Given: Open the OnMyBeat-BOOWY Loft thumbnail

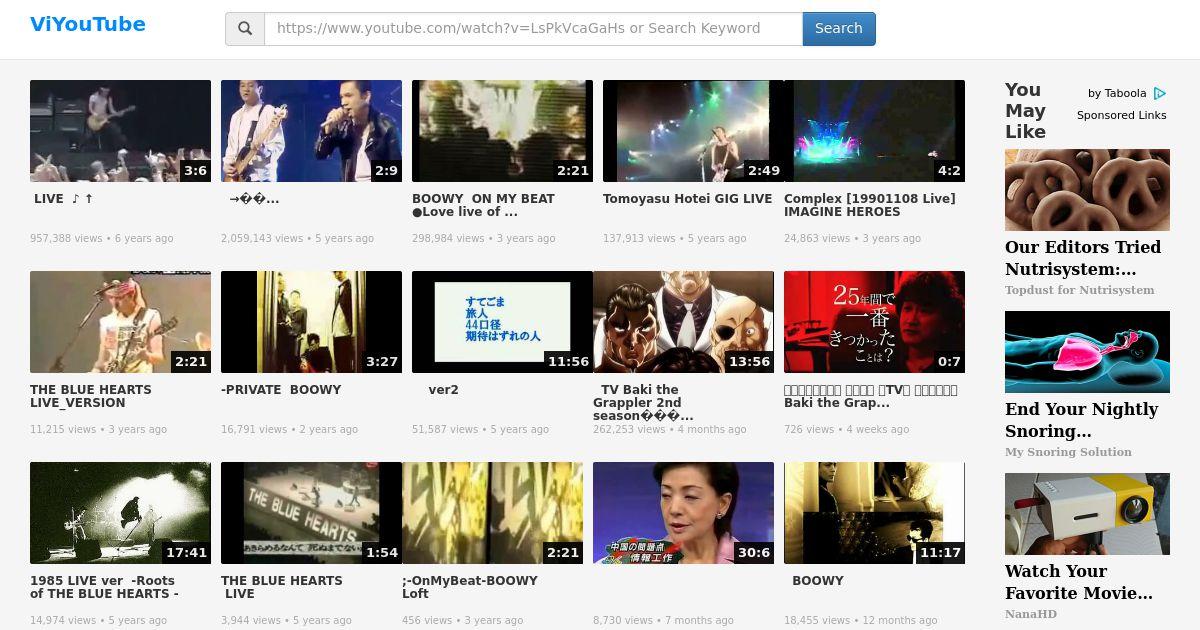Looking at the screenshot, I should pyautogui.click(x=492, y=513).
